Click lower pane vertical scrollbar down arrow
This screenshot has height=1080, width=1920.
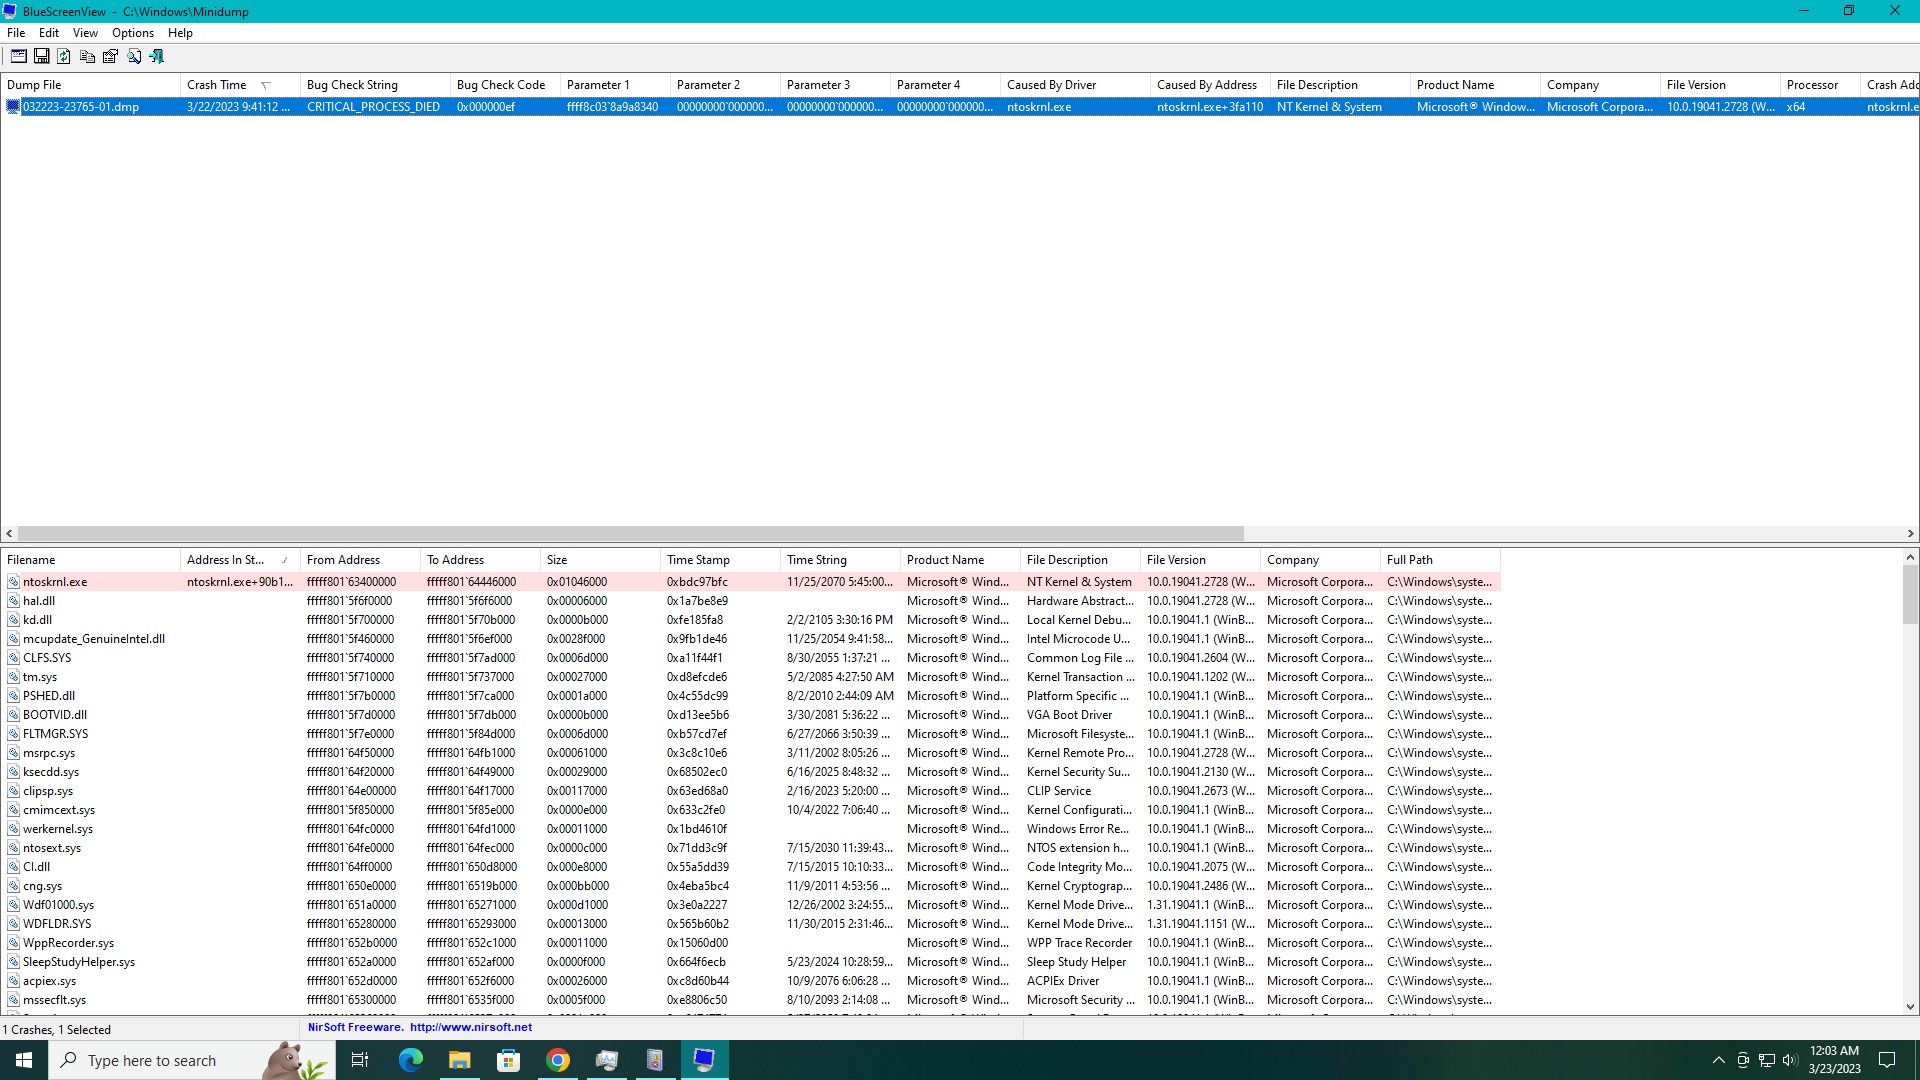1910,1007
